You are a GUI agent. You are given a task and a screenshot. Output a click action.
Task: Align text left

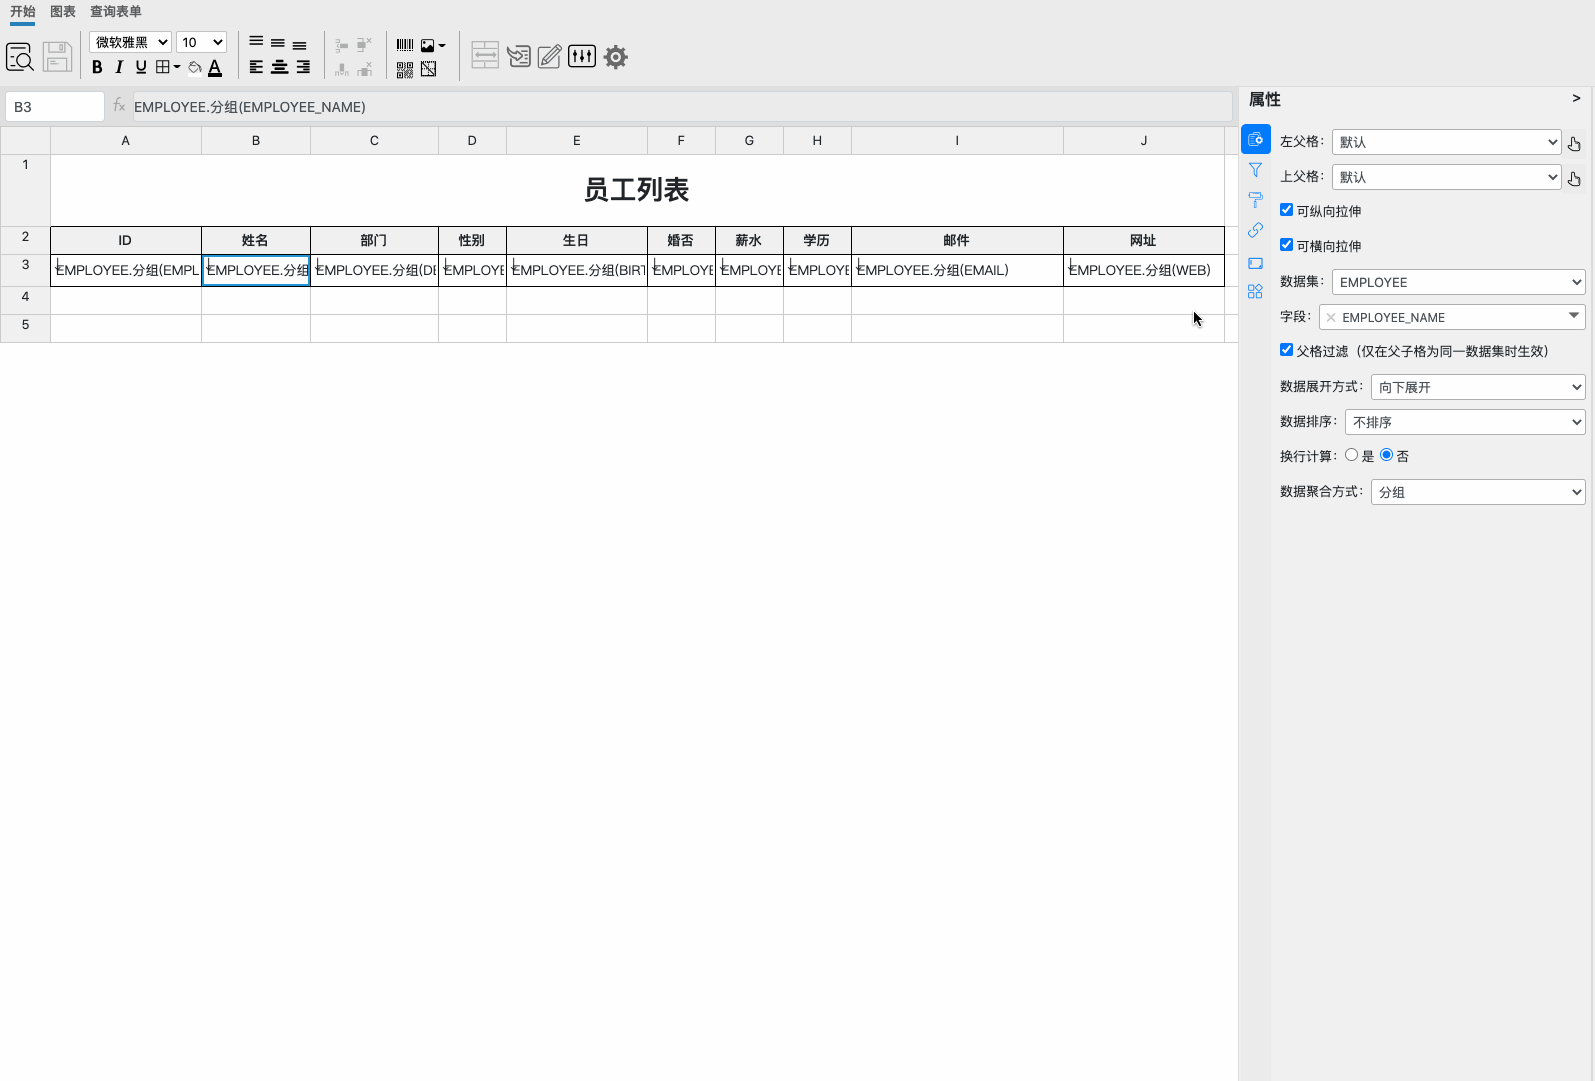[256, 67]
